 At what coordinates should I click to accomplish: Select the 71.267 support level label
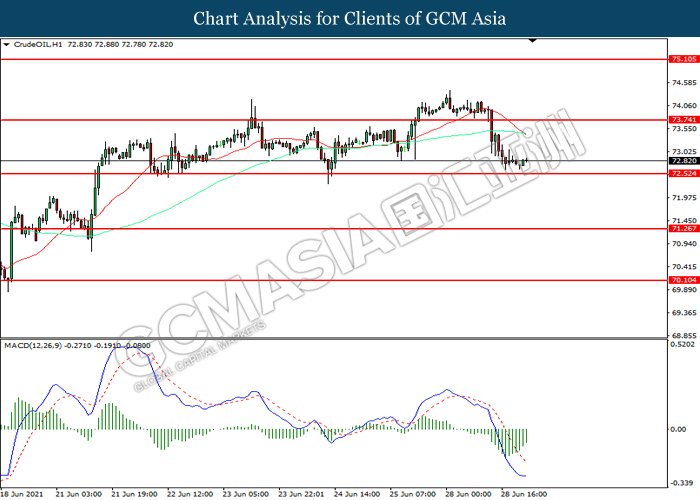[683, 229]
